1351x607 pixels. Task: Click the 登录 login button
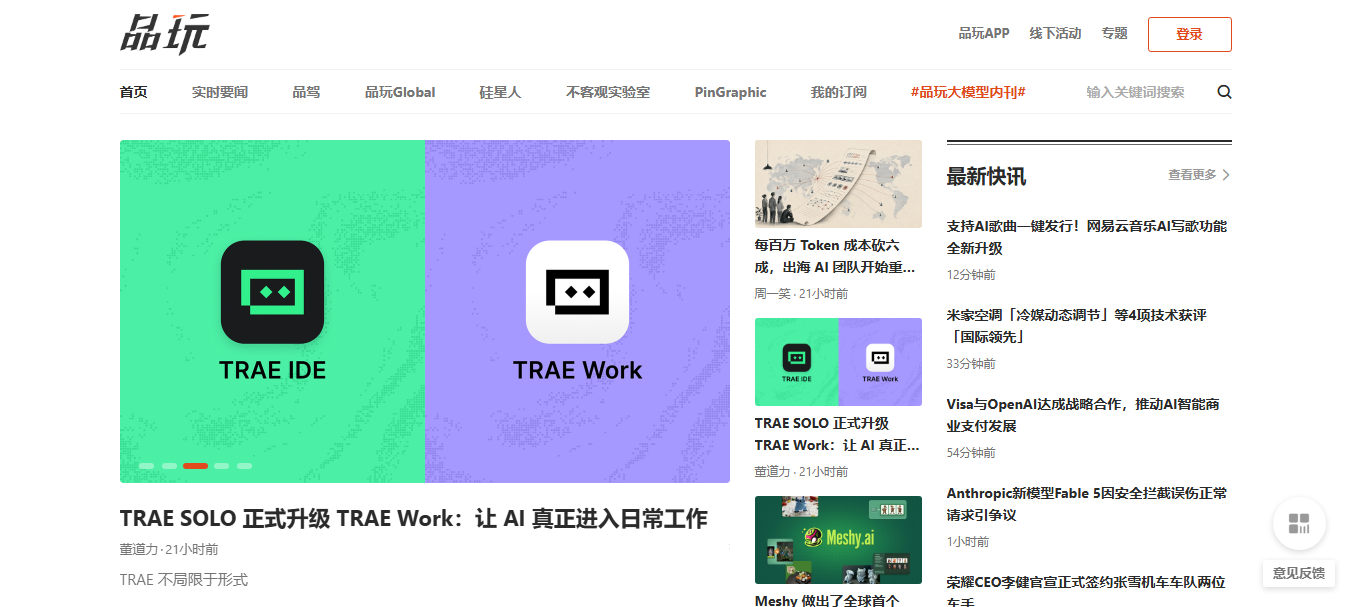(1189, 34)
